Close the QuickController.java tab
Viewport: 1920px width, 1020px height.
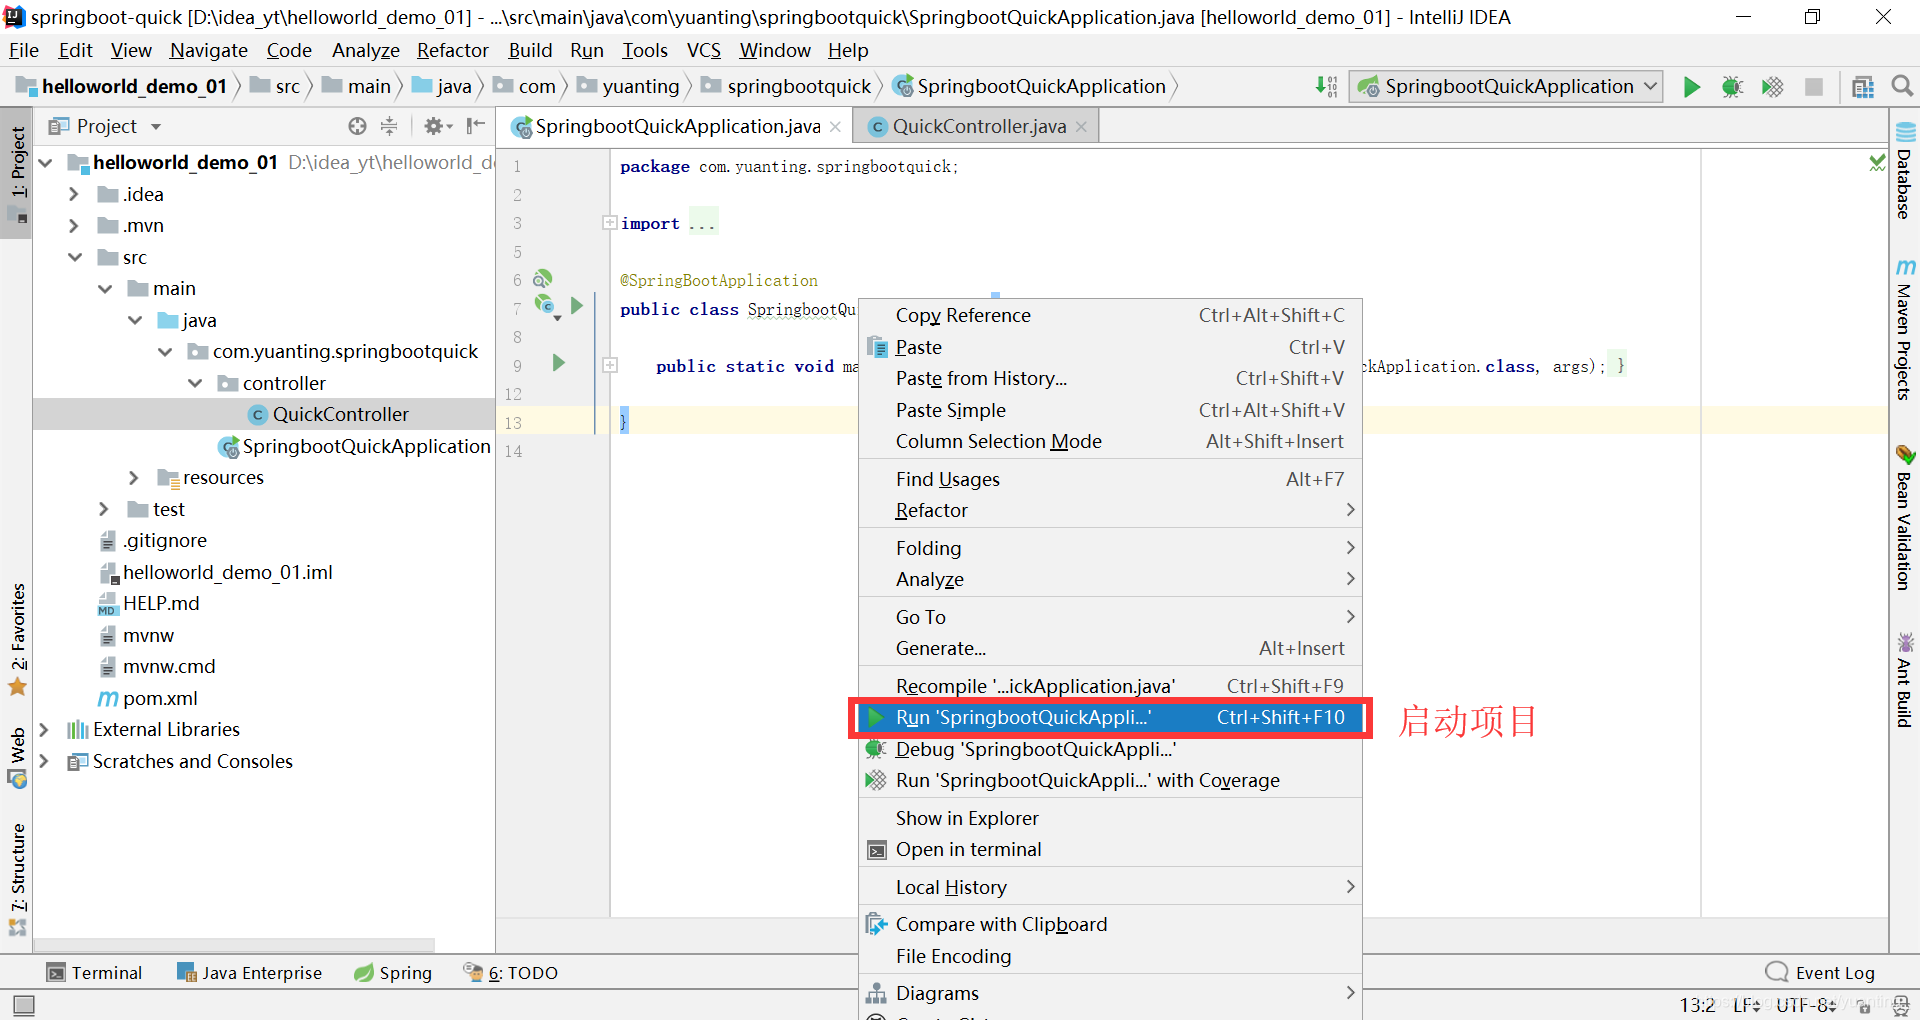1081,127
